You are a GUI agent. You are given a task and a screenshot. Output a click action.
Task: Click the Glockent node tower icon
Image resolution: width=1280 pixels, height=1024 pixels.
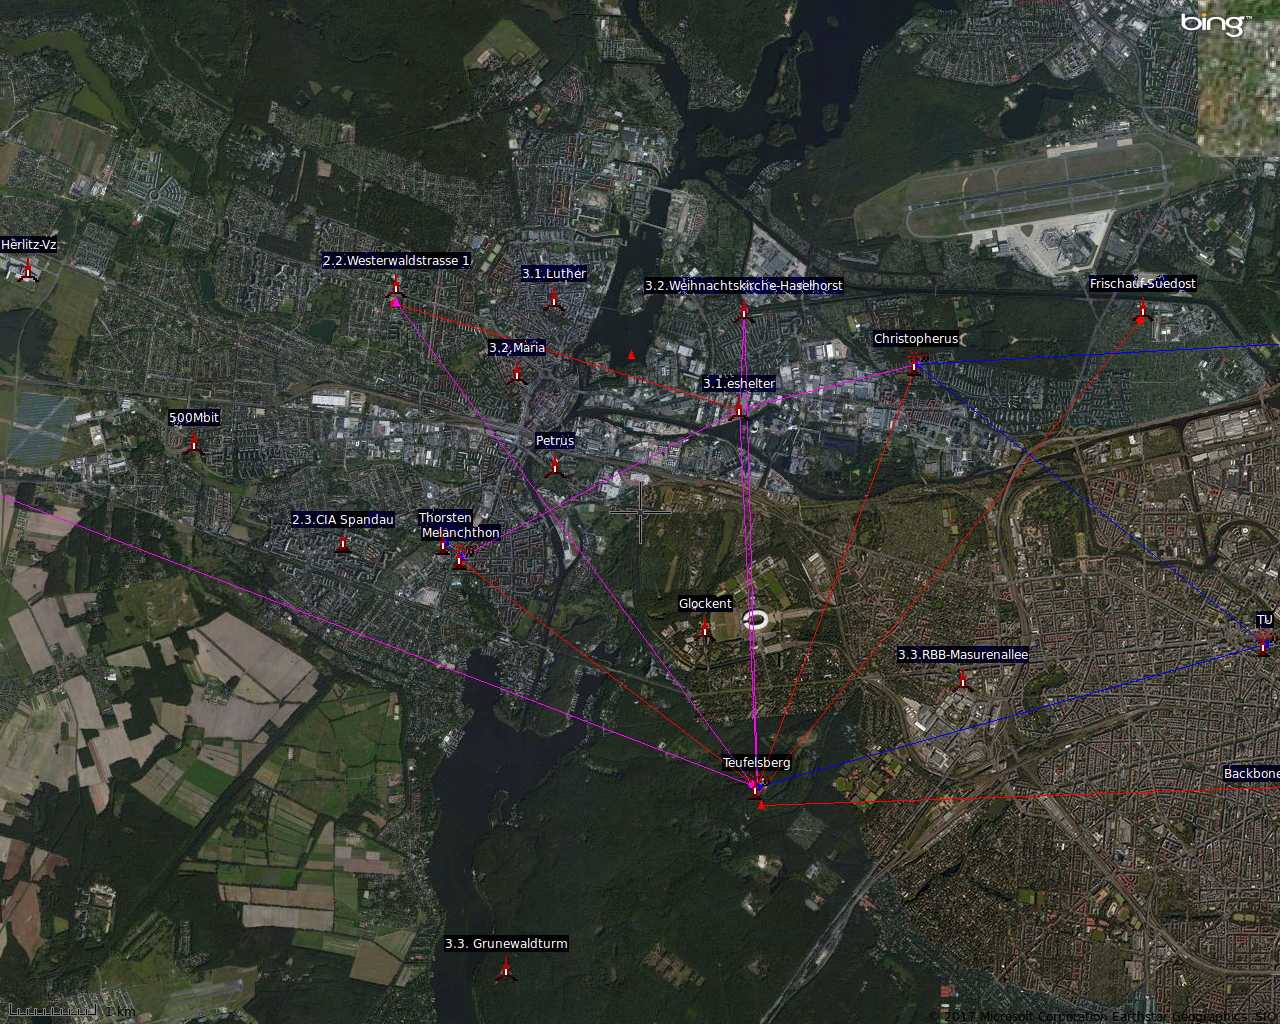click(x=705, y=629)
